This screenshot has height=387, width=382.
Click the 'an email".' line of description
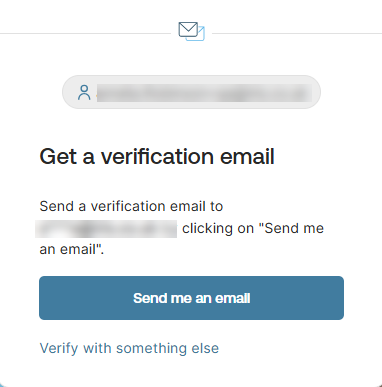point(72,249)
